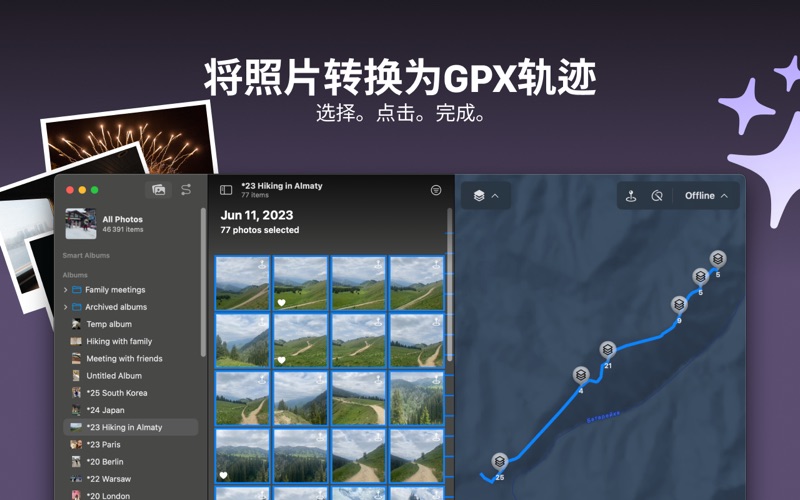The width and height of the screenshot is (800, 500).
Task: Select the last photo in top row
Action: point(417,284)
